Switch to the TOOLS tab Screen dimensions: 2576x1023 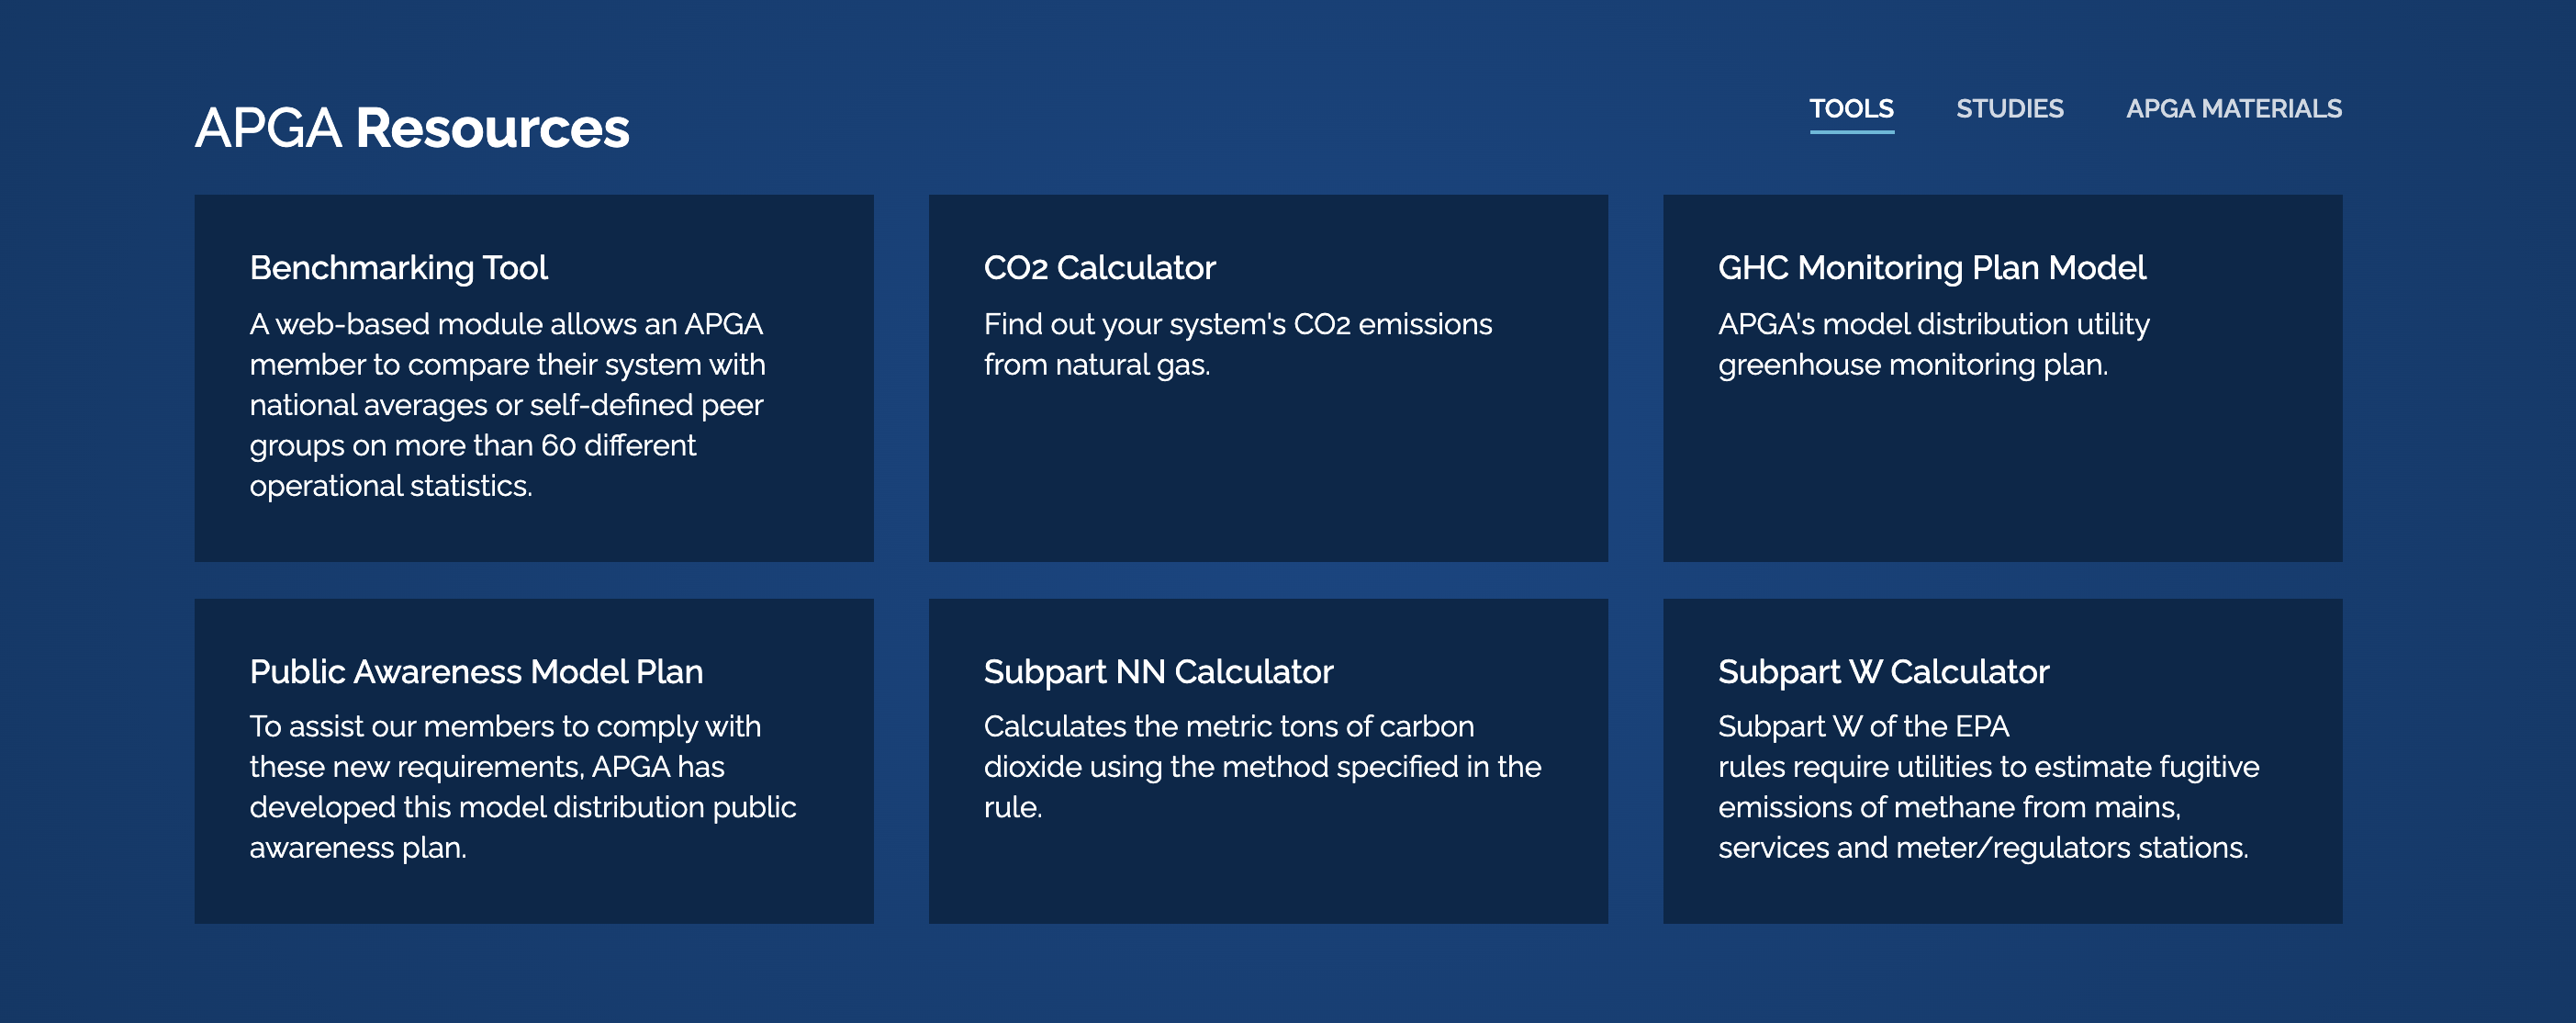(1851, 108)
